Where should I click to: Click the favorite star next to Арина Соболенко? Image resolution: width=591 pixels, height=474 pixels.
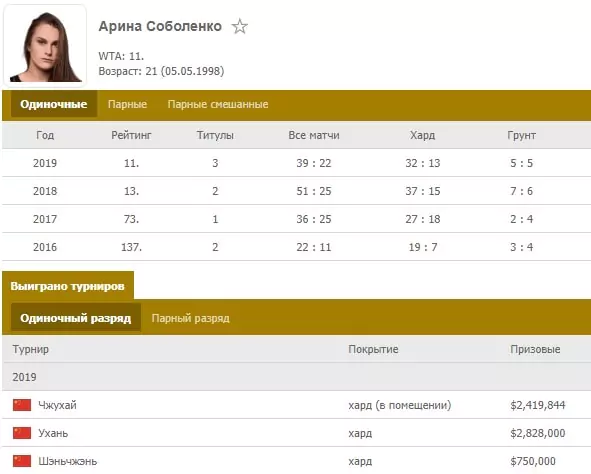point(240,27)
